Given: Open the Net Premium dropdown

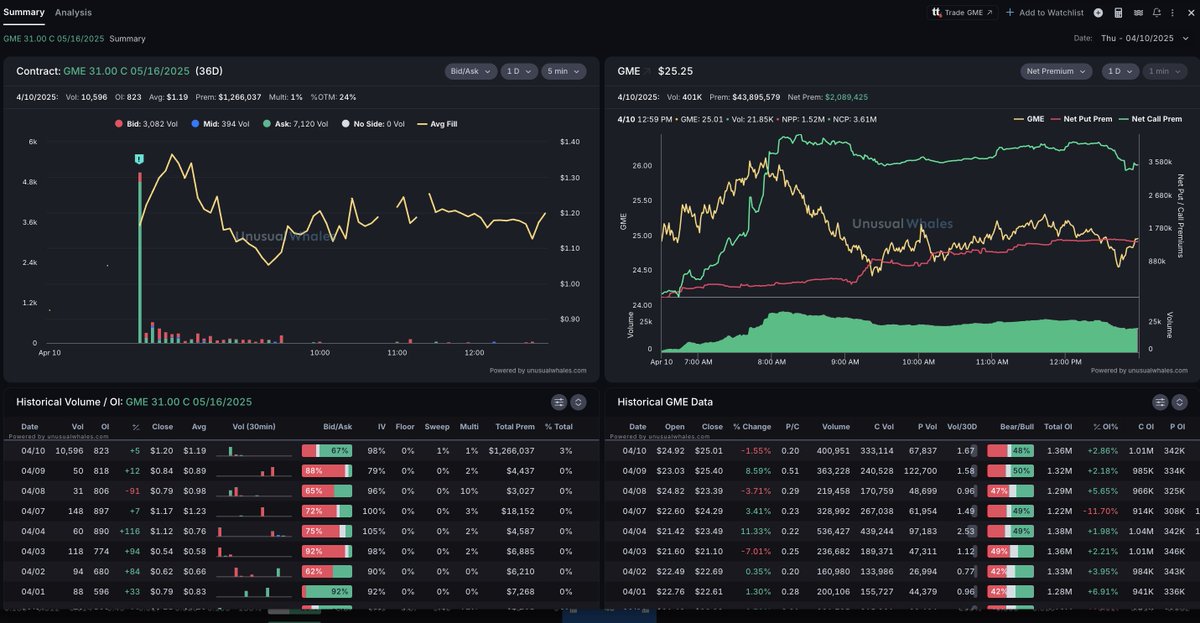Looking at the screenshot, I should (1058, 71).
